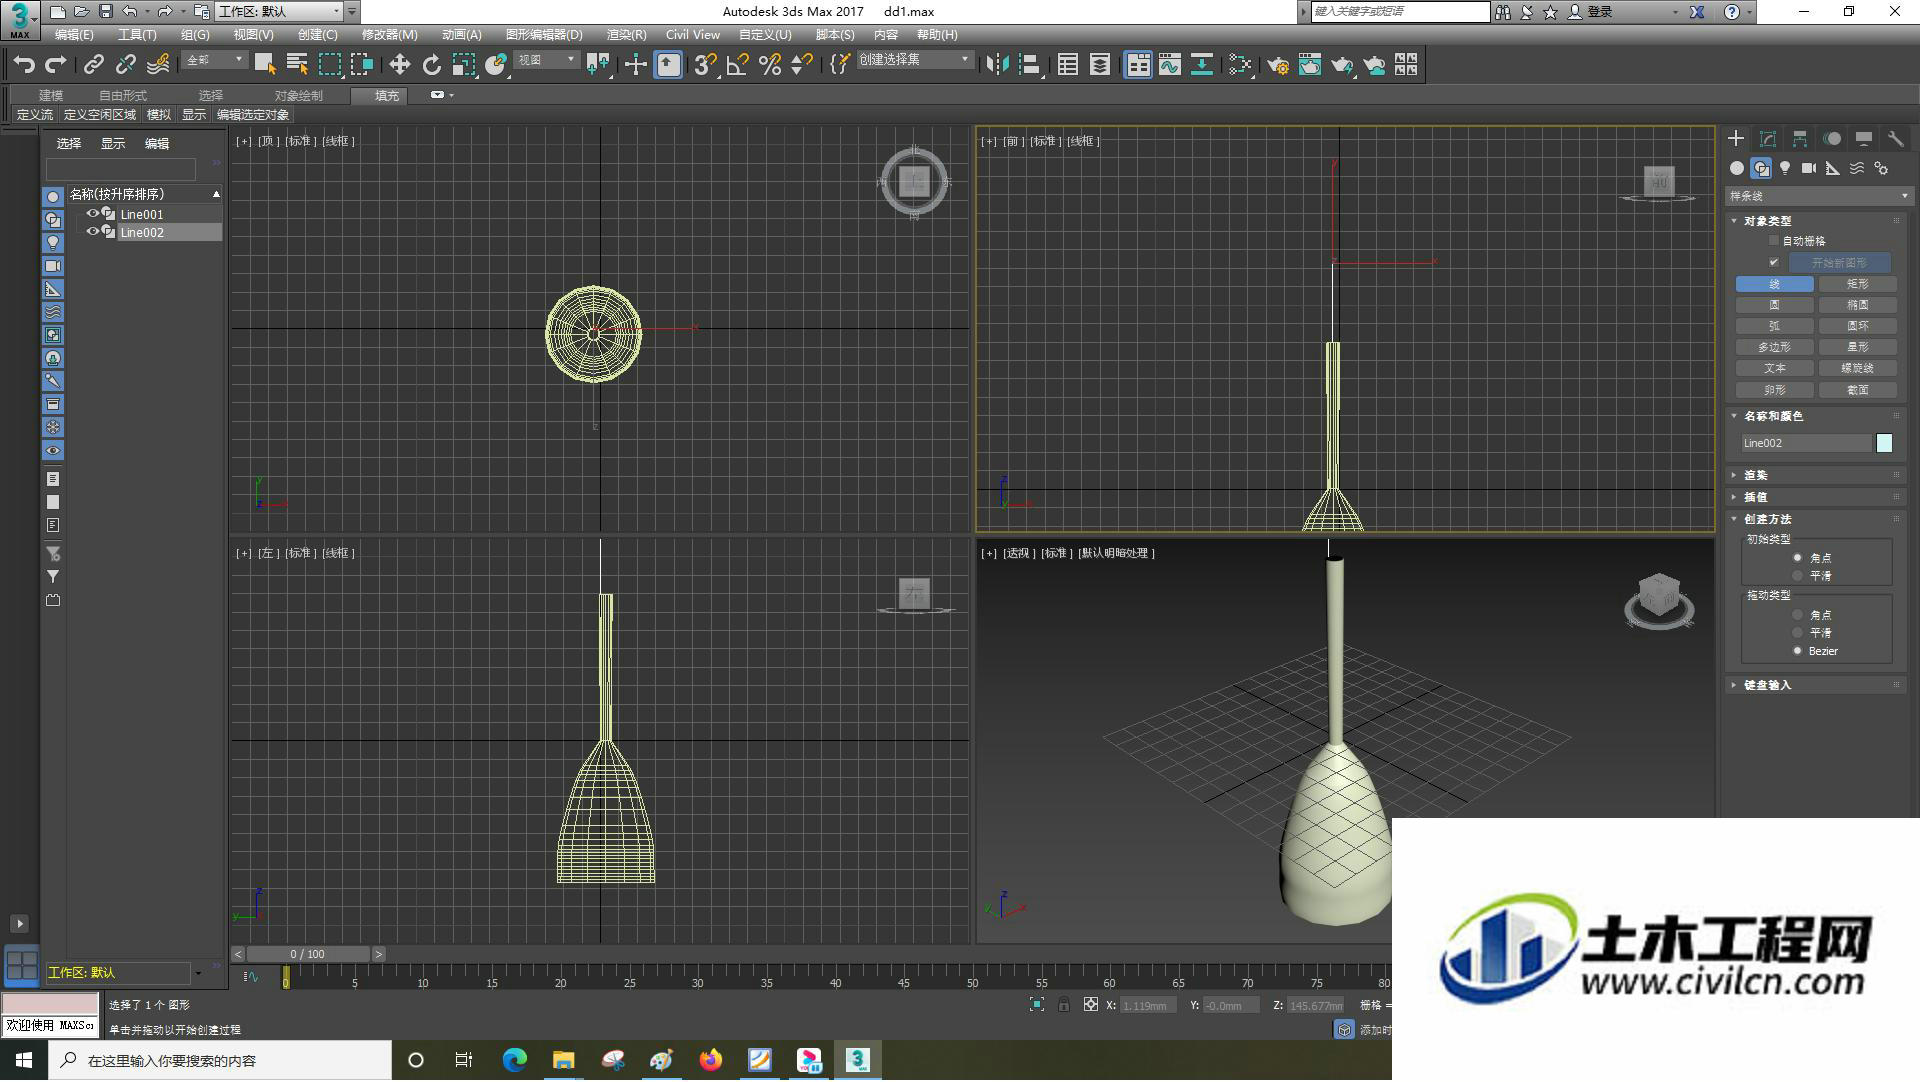Activate the Select Object tool
Image resolution: width=1920 pixels, height=1082 pixels.
point(265,65)
